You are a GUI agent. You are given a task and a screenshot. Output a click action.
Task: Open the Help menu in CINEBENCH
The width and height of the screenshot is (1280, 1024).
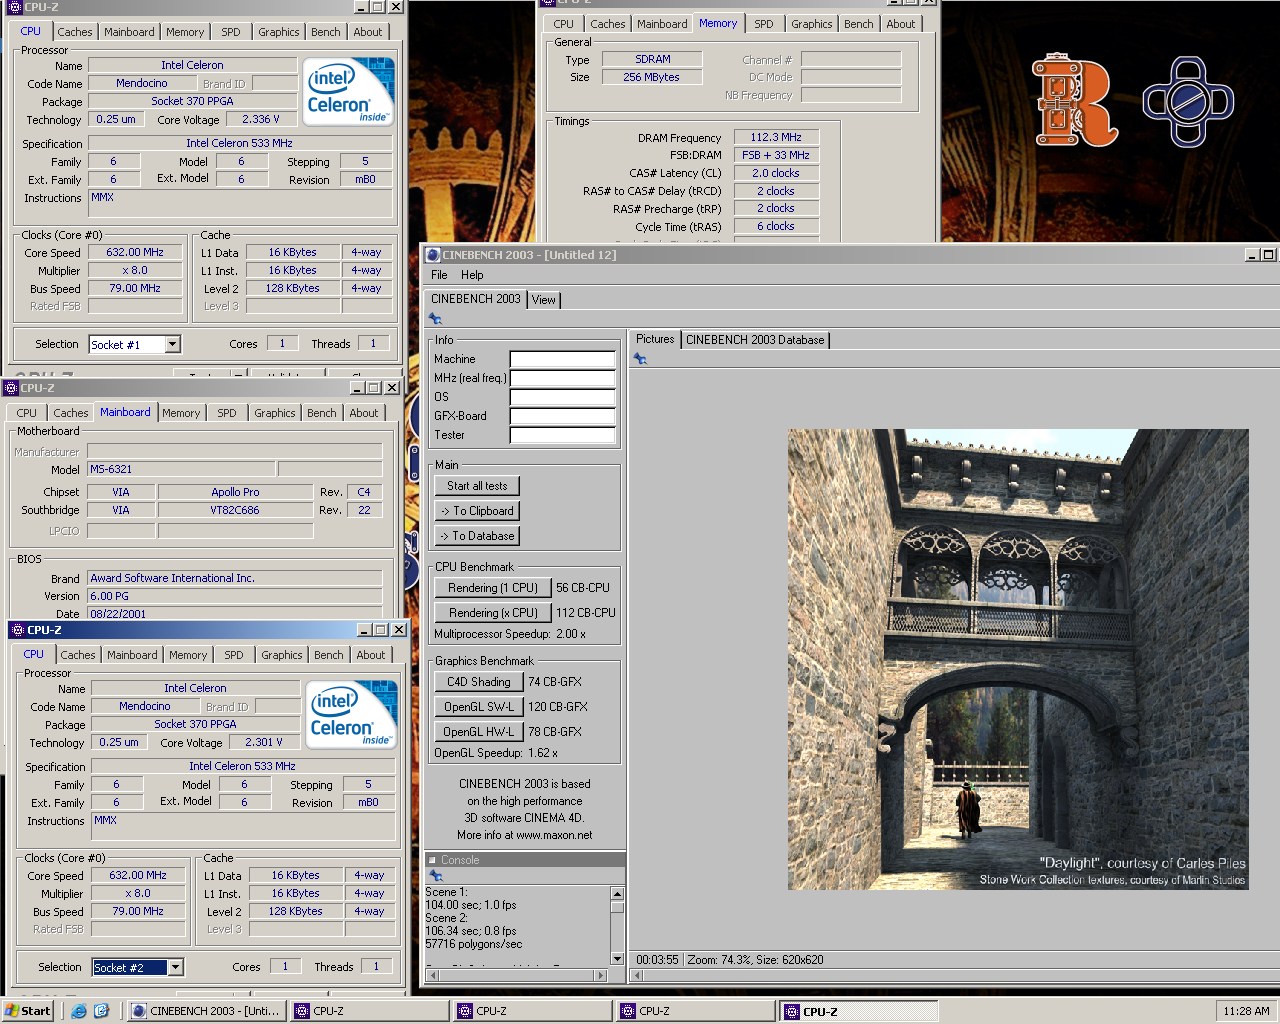click(472, 275)
